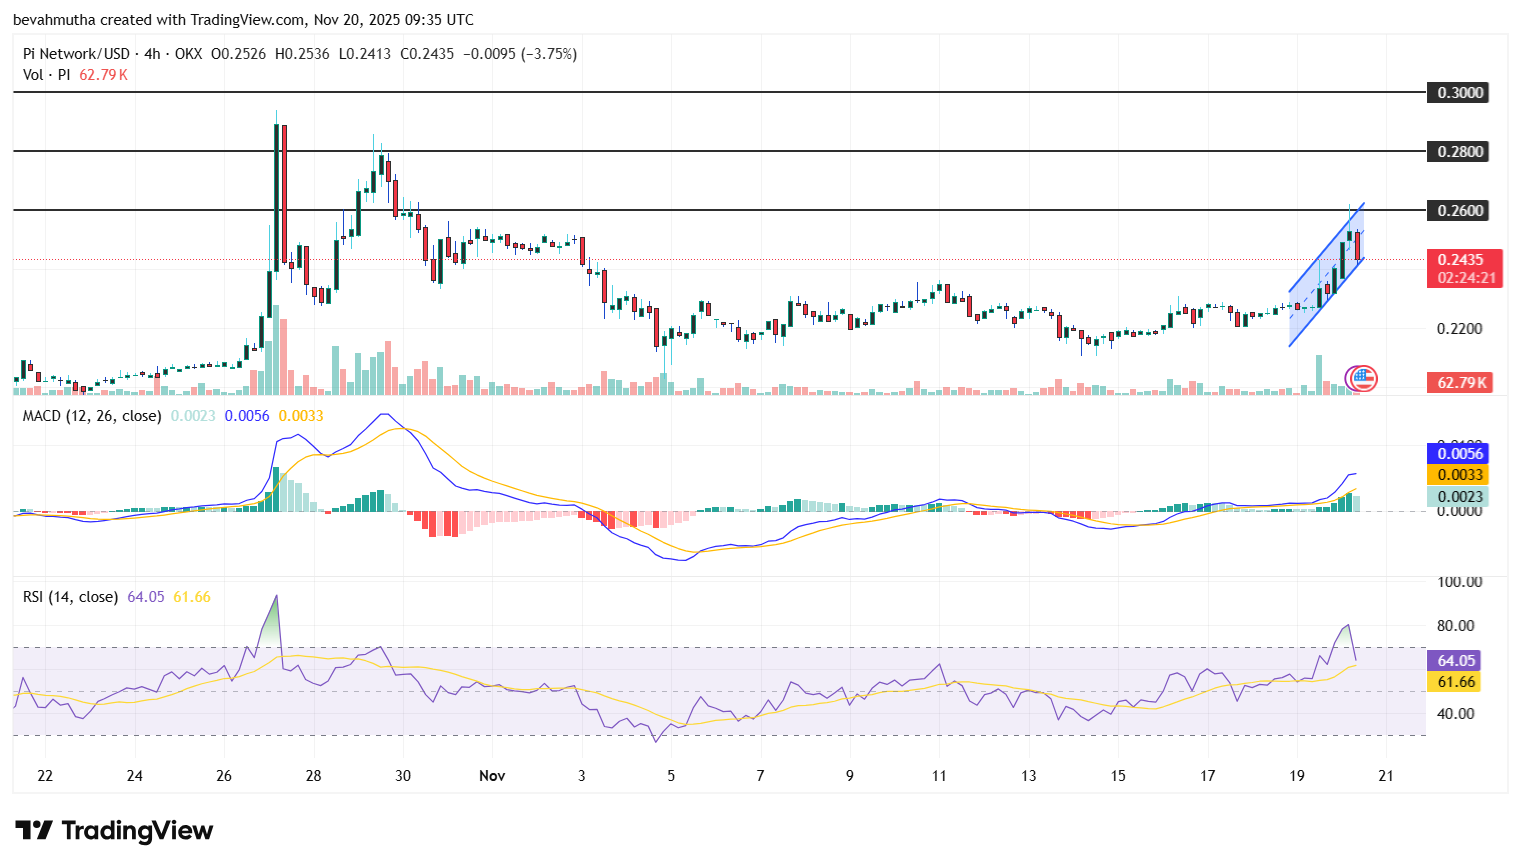
Task: Click the US flag economic event icon
Action: coord(1362,377)
